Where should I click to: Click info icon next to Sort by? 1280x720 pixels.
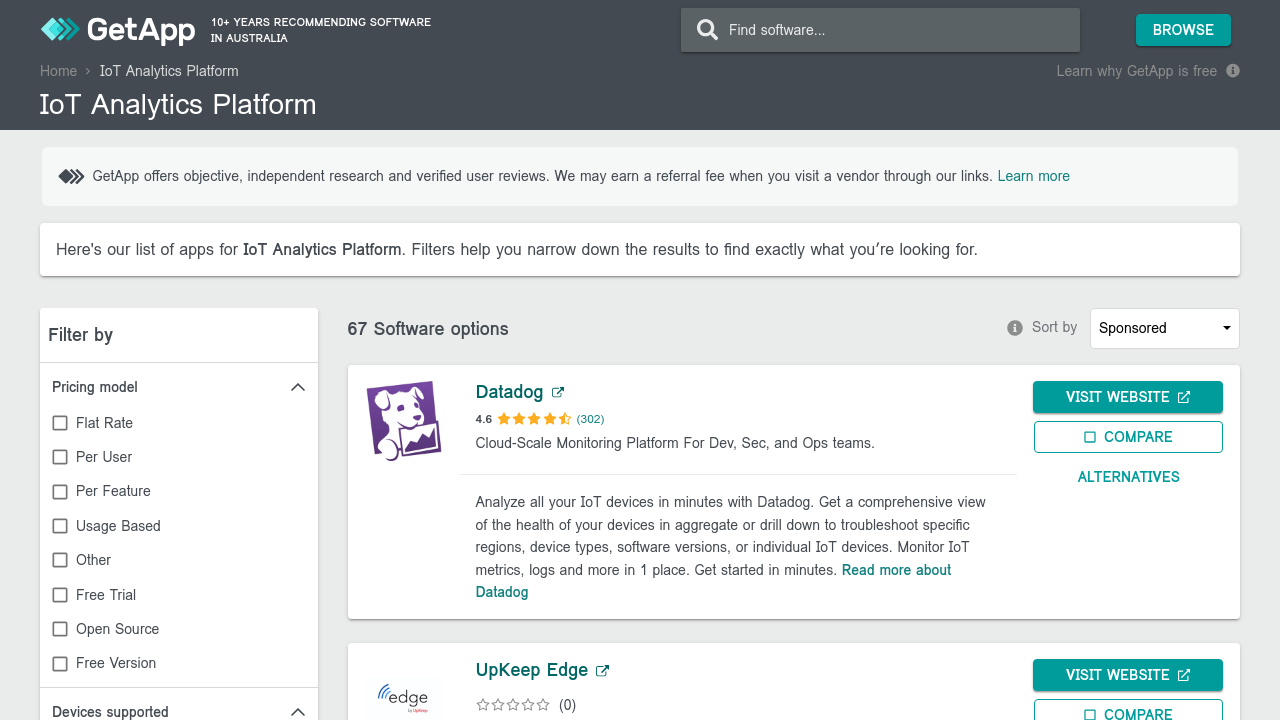[x=1015, y=328]
